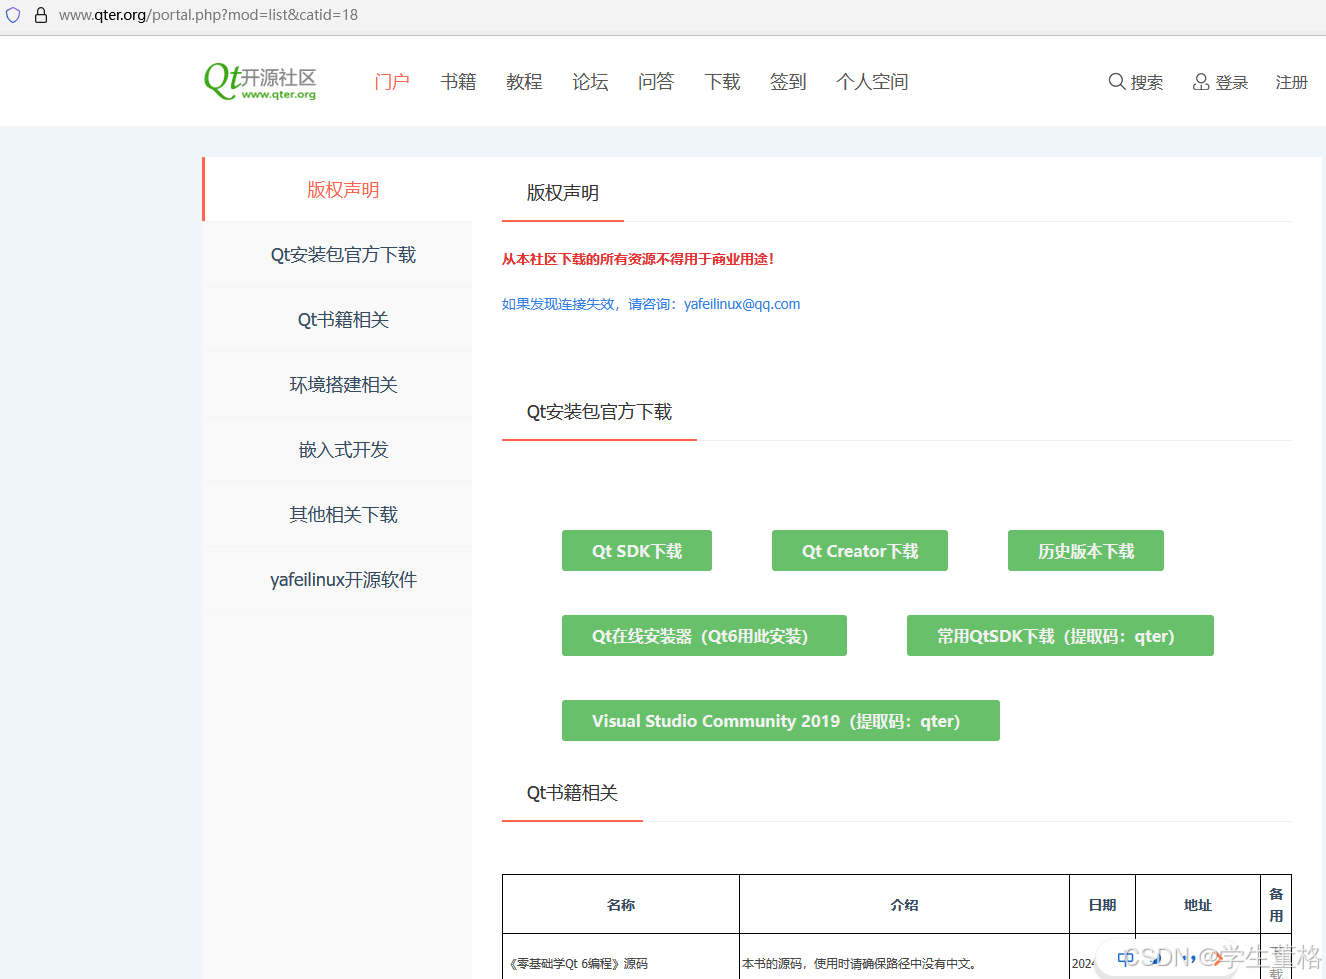Click the Visual Studio Community 2019 button
1326x979 pixels.
781,721
